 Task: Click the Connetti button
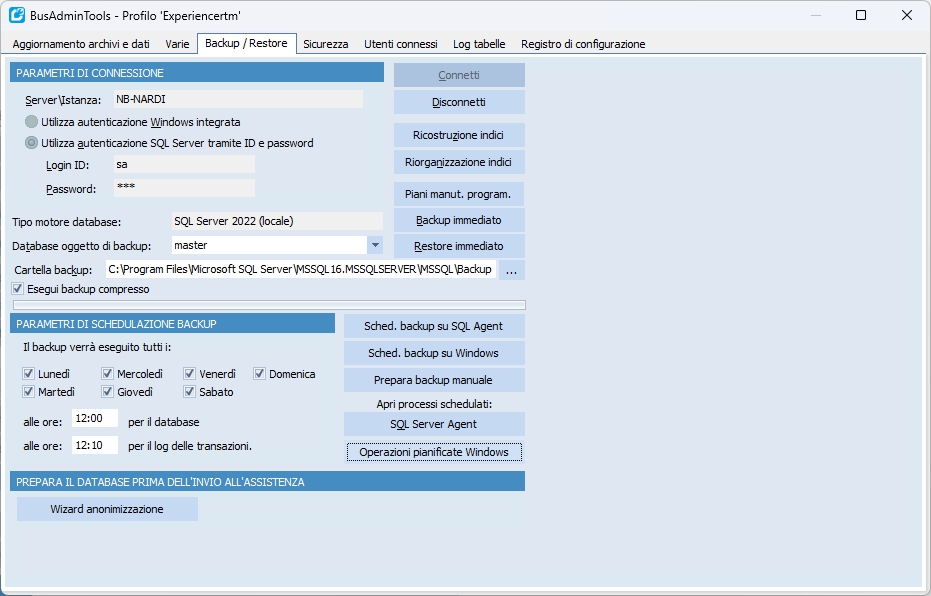tap(459, 75)
